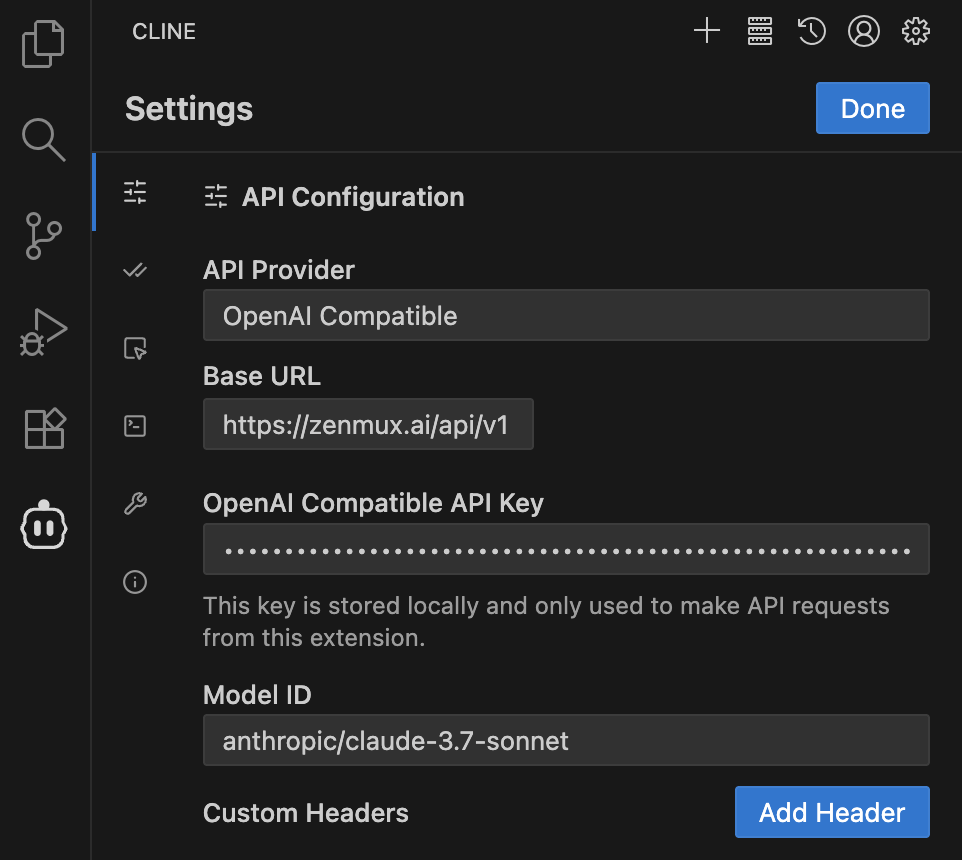Select the API Configuration settings tab
Image resolution: width=962 pixels, height=860 pixels.
tap(135, 192)
